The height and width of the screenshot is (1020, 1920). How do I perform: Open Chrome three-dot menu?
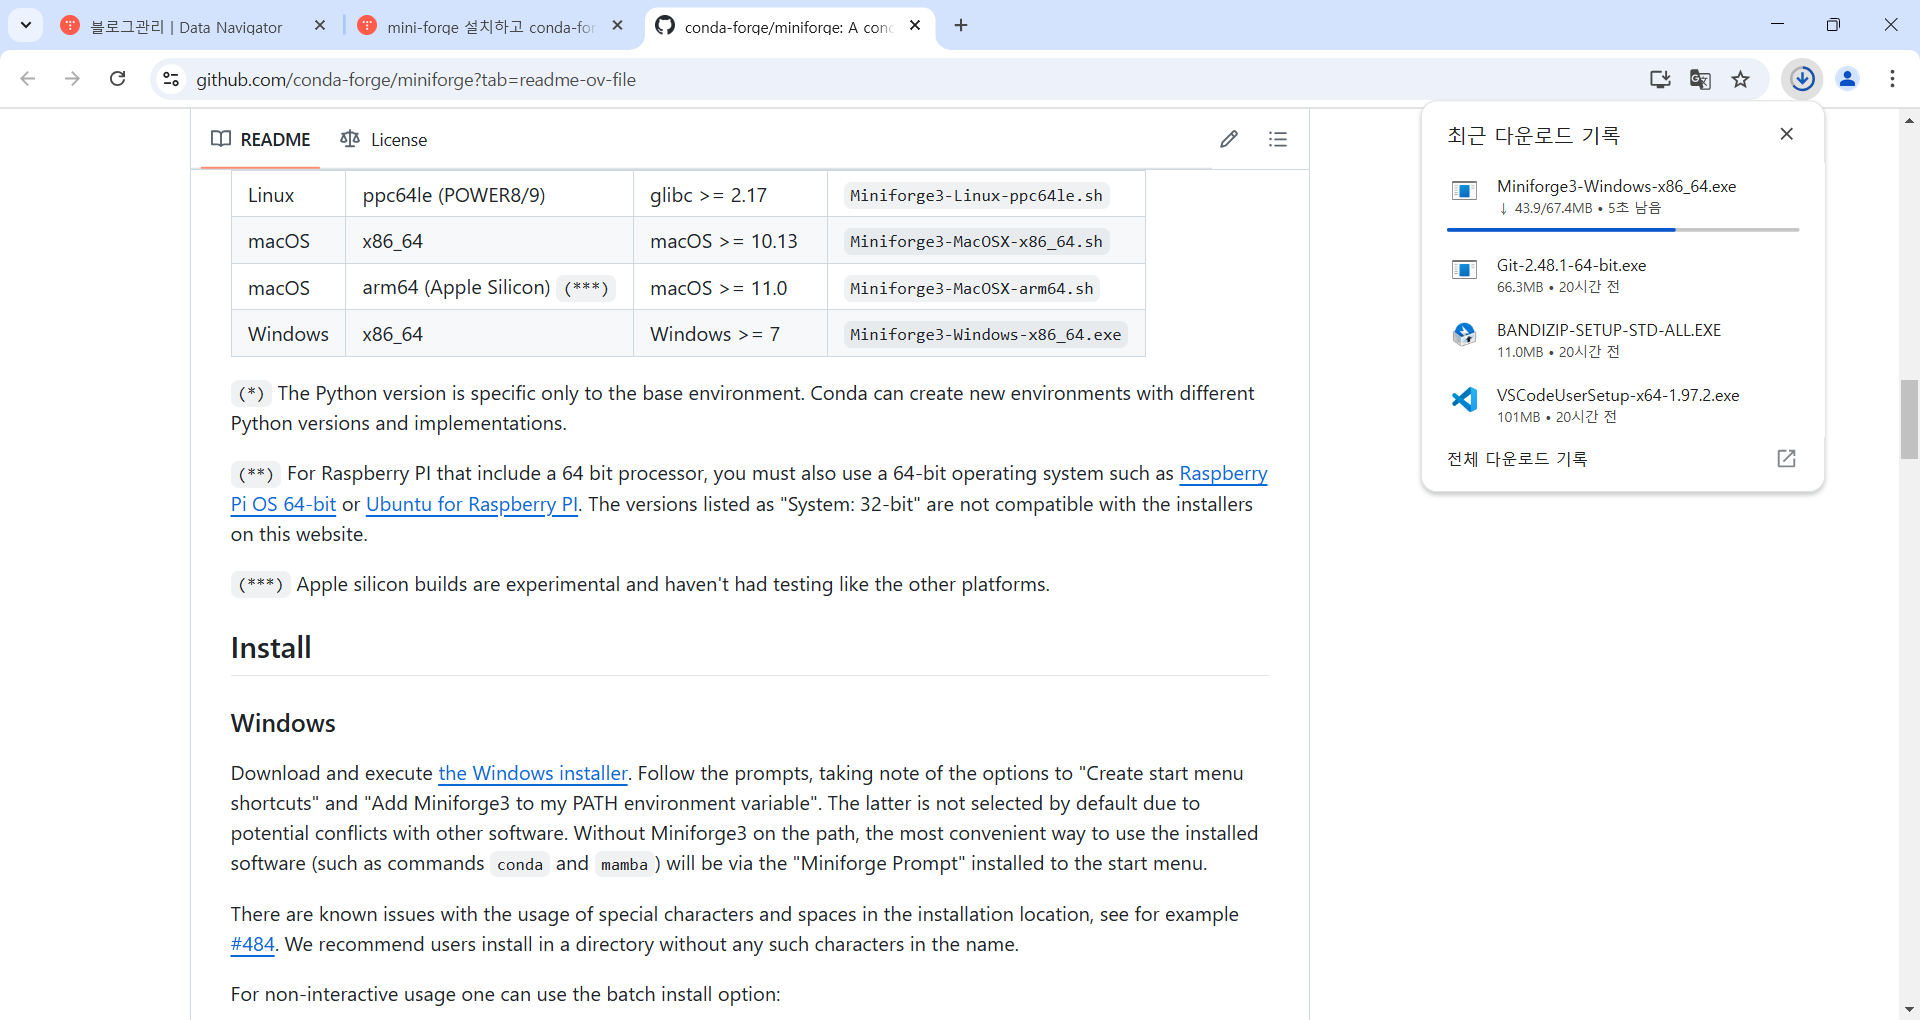click(1892, 79)
